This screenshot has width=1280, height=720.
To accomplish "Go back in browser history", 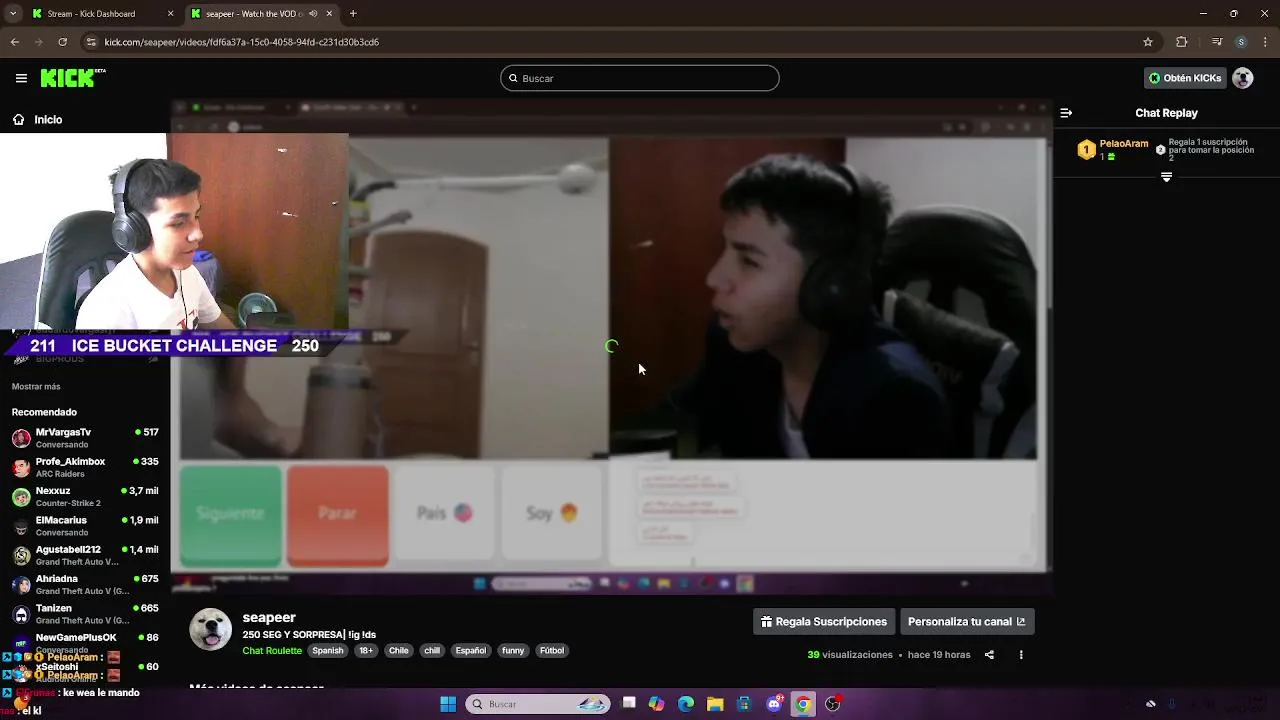I will pos(14,42).
